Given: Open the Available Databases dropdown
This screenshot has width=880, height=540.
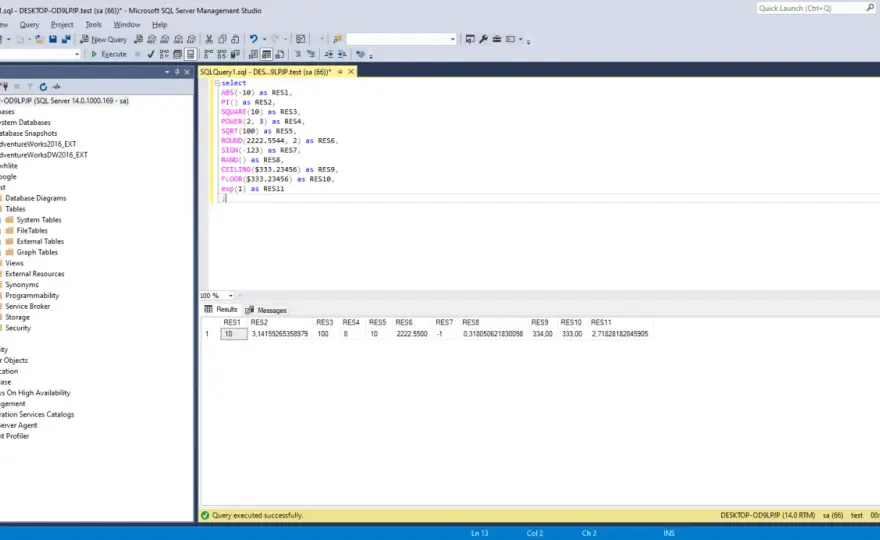Looking at the screenshot, I should (77, 54).
